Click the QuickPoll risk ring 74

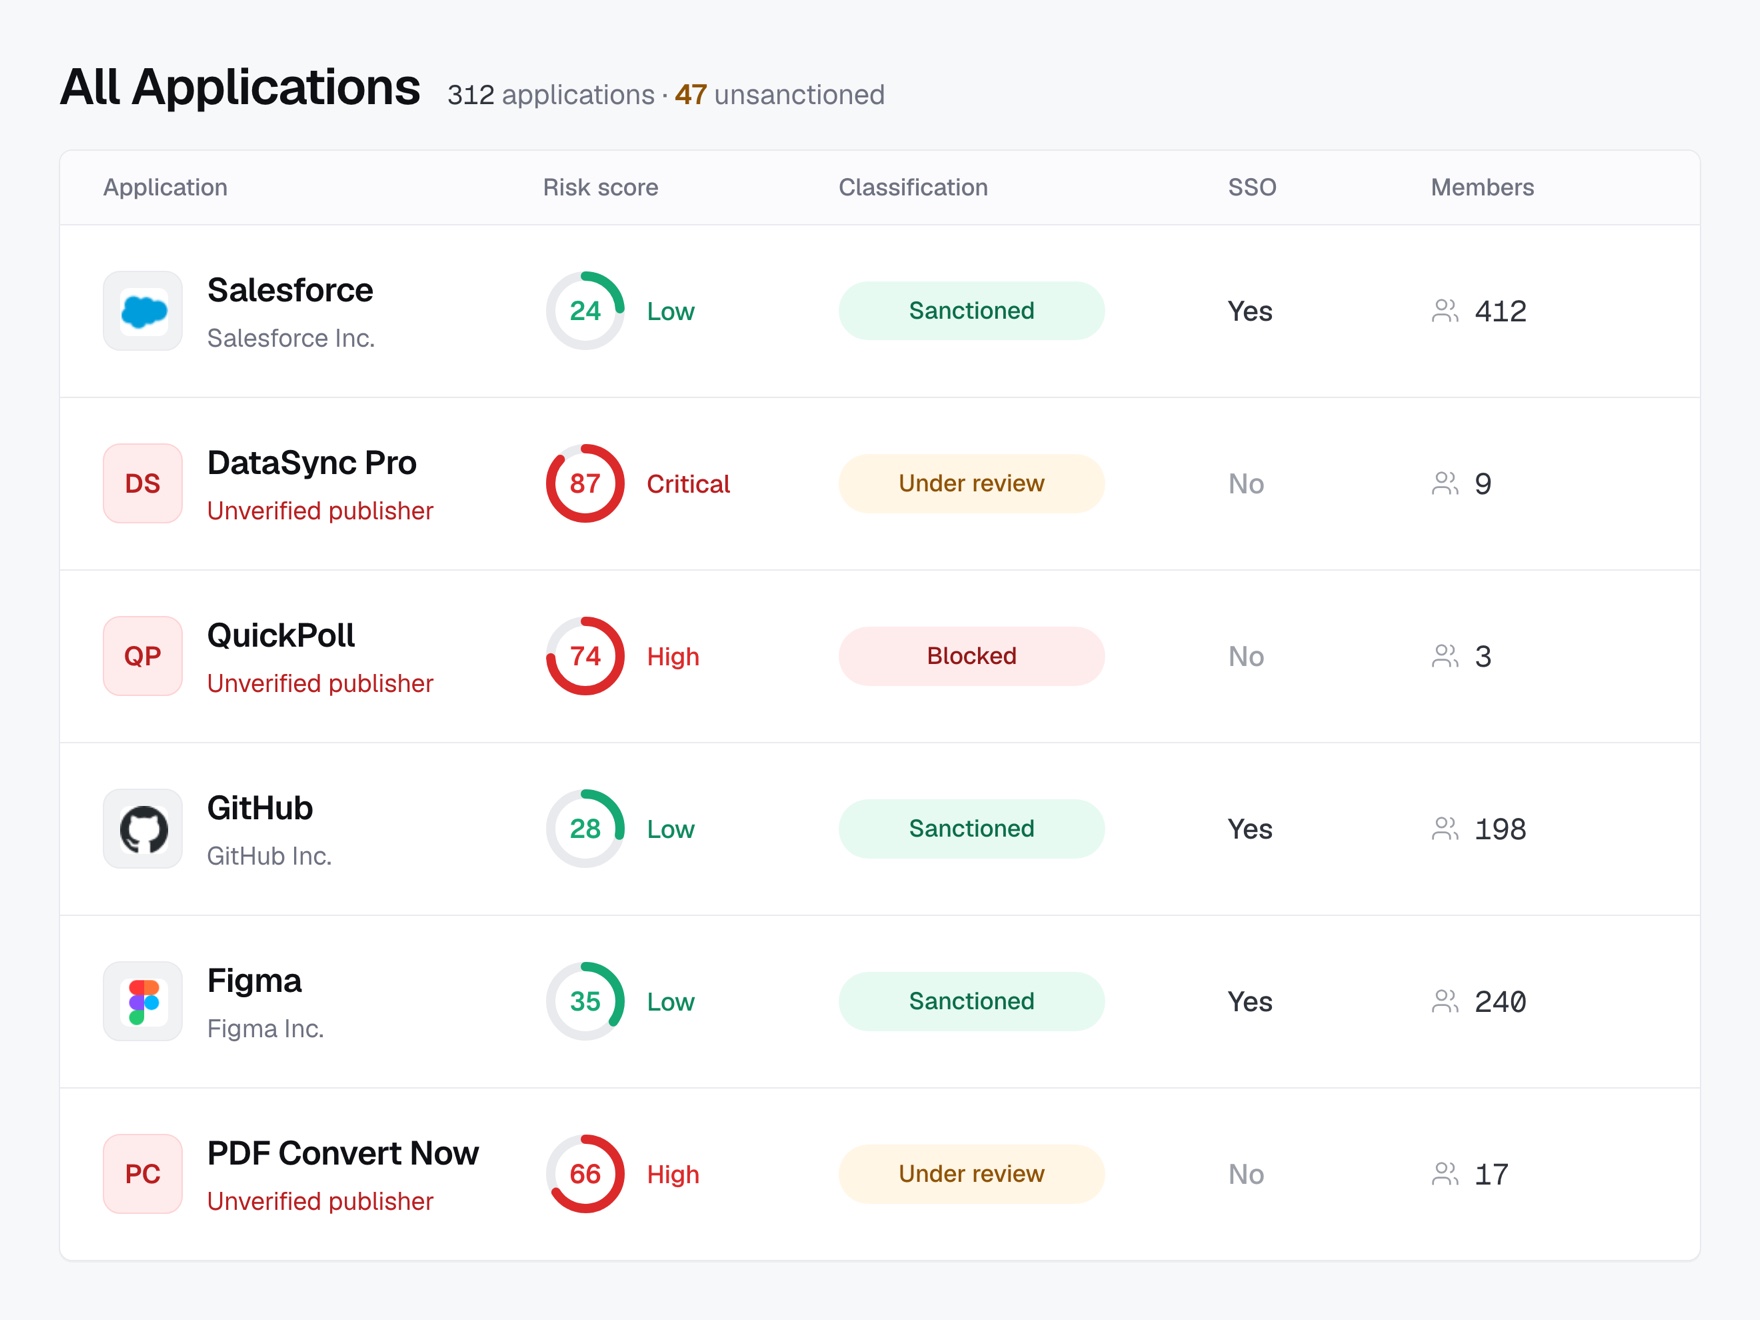pyautogui.click(x=585, y=656)
